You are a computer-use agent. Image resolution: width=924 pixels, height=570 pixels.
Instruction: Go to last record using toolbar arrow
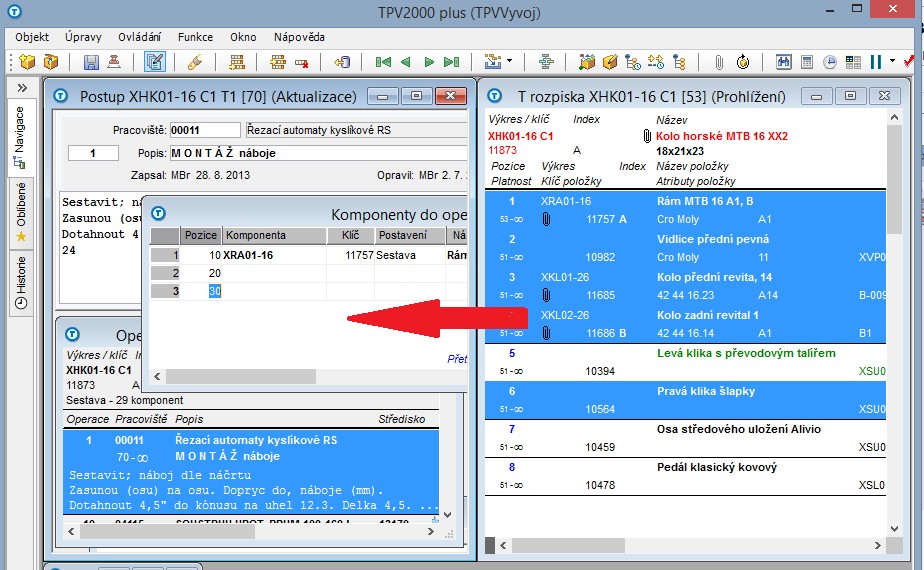pyautogui.click(x=451, y=62)
